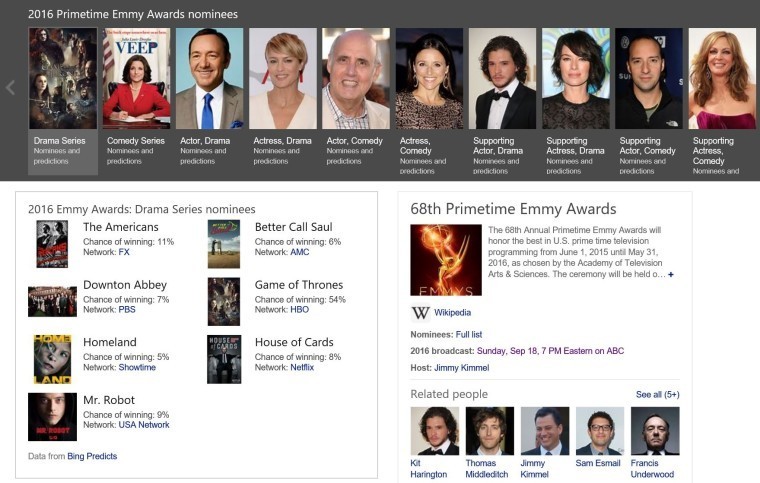
Task: Click the Drama Series poster thumbnail in the carousel
Action: click(x=63, y=78)
